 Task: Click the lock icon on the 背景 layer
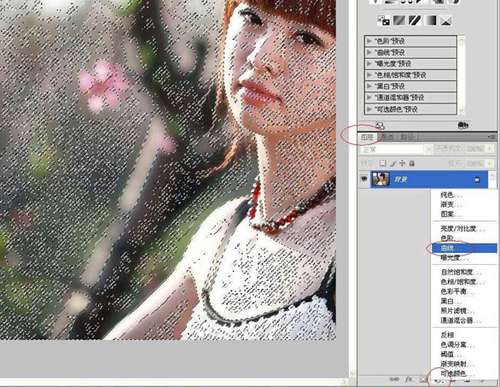coord(477,180)
